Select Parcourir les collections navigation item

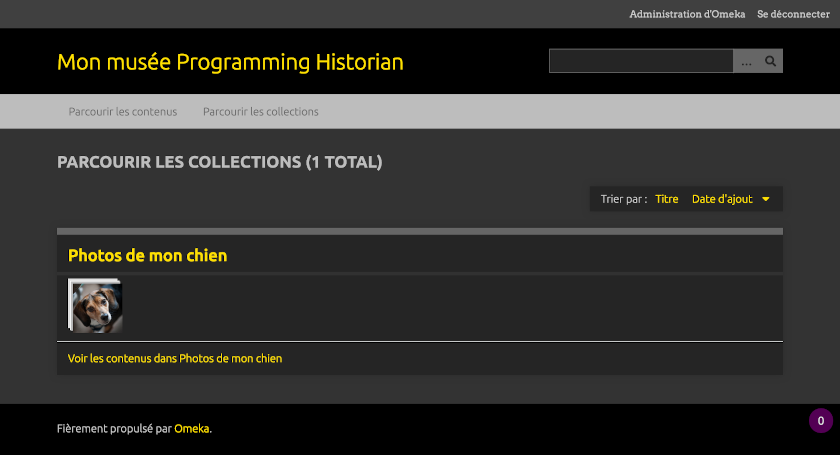[261, 112]
